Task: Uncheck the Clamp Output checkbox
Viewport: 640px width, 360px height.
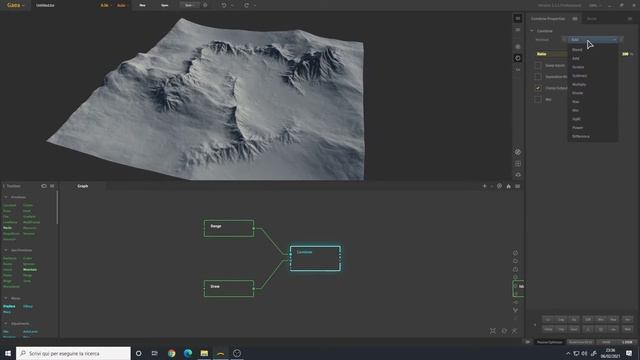Action: tap(538, 88)
